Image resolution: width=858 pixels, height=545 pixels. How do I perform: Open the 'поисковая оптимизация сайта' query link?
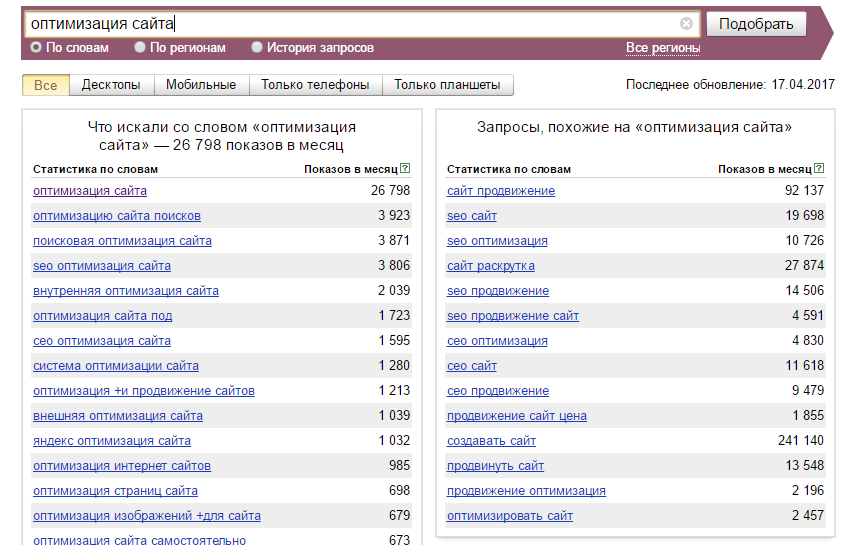click(122, 241)
